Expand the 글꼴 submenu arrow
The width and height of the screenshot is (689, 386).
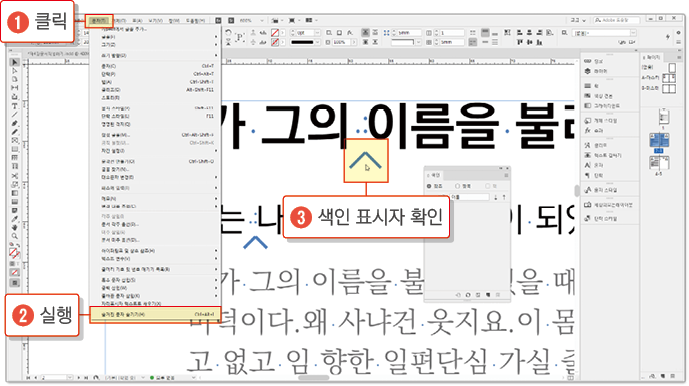click(216, 37)
